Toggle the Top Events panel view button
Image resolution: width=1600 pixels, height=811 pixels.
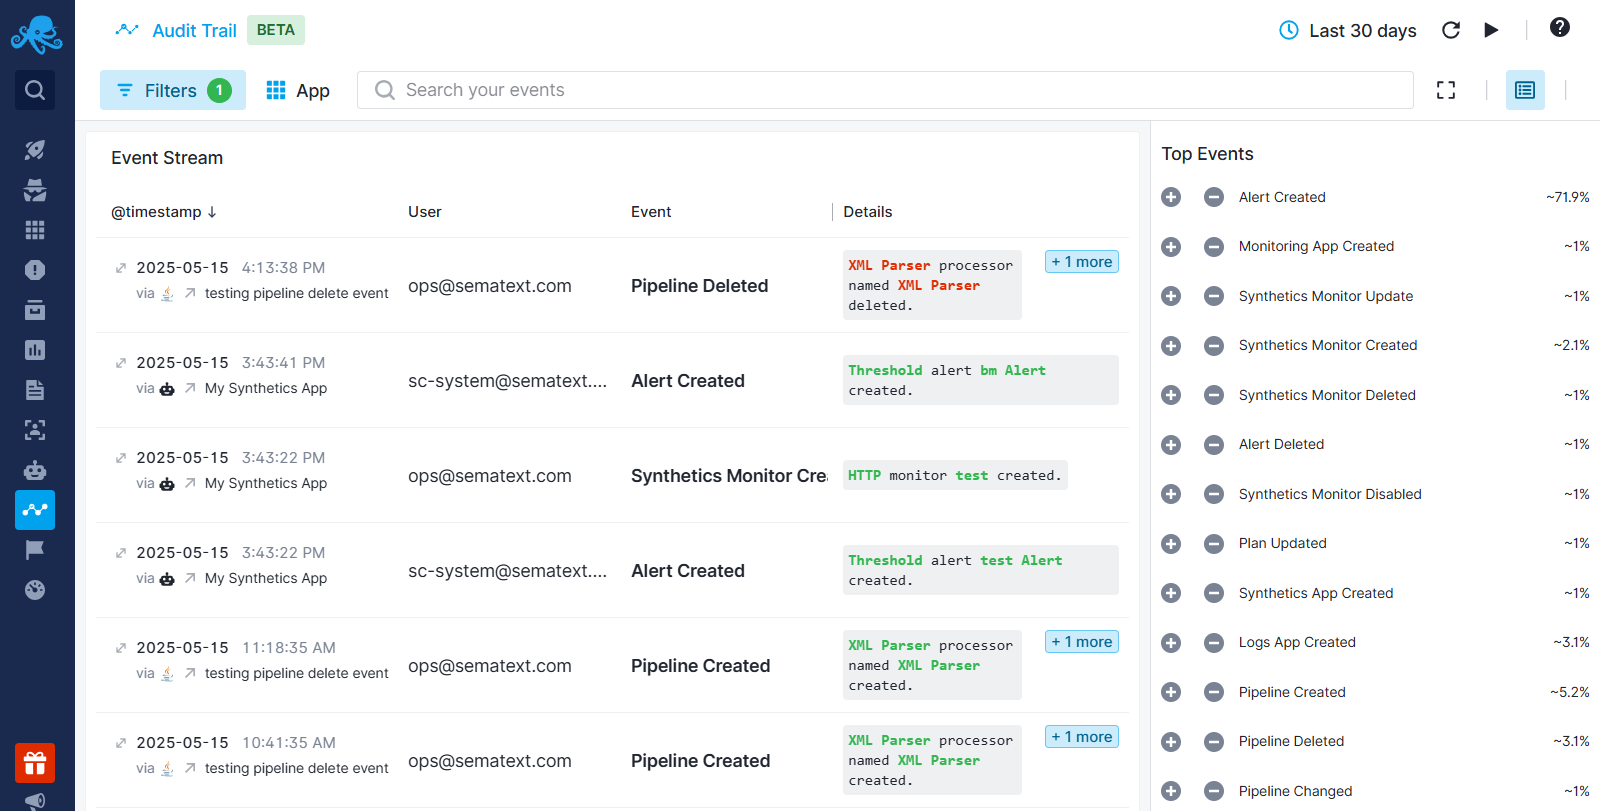(x=1525, y=90)
